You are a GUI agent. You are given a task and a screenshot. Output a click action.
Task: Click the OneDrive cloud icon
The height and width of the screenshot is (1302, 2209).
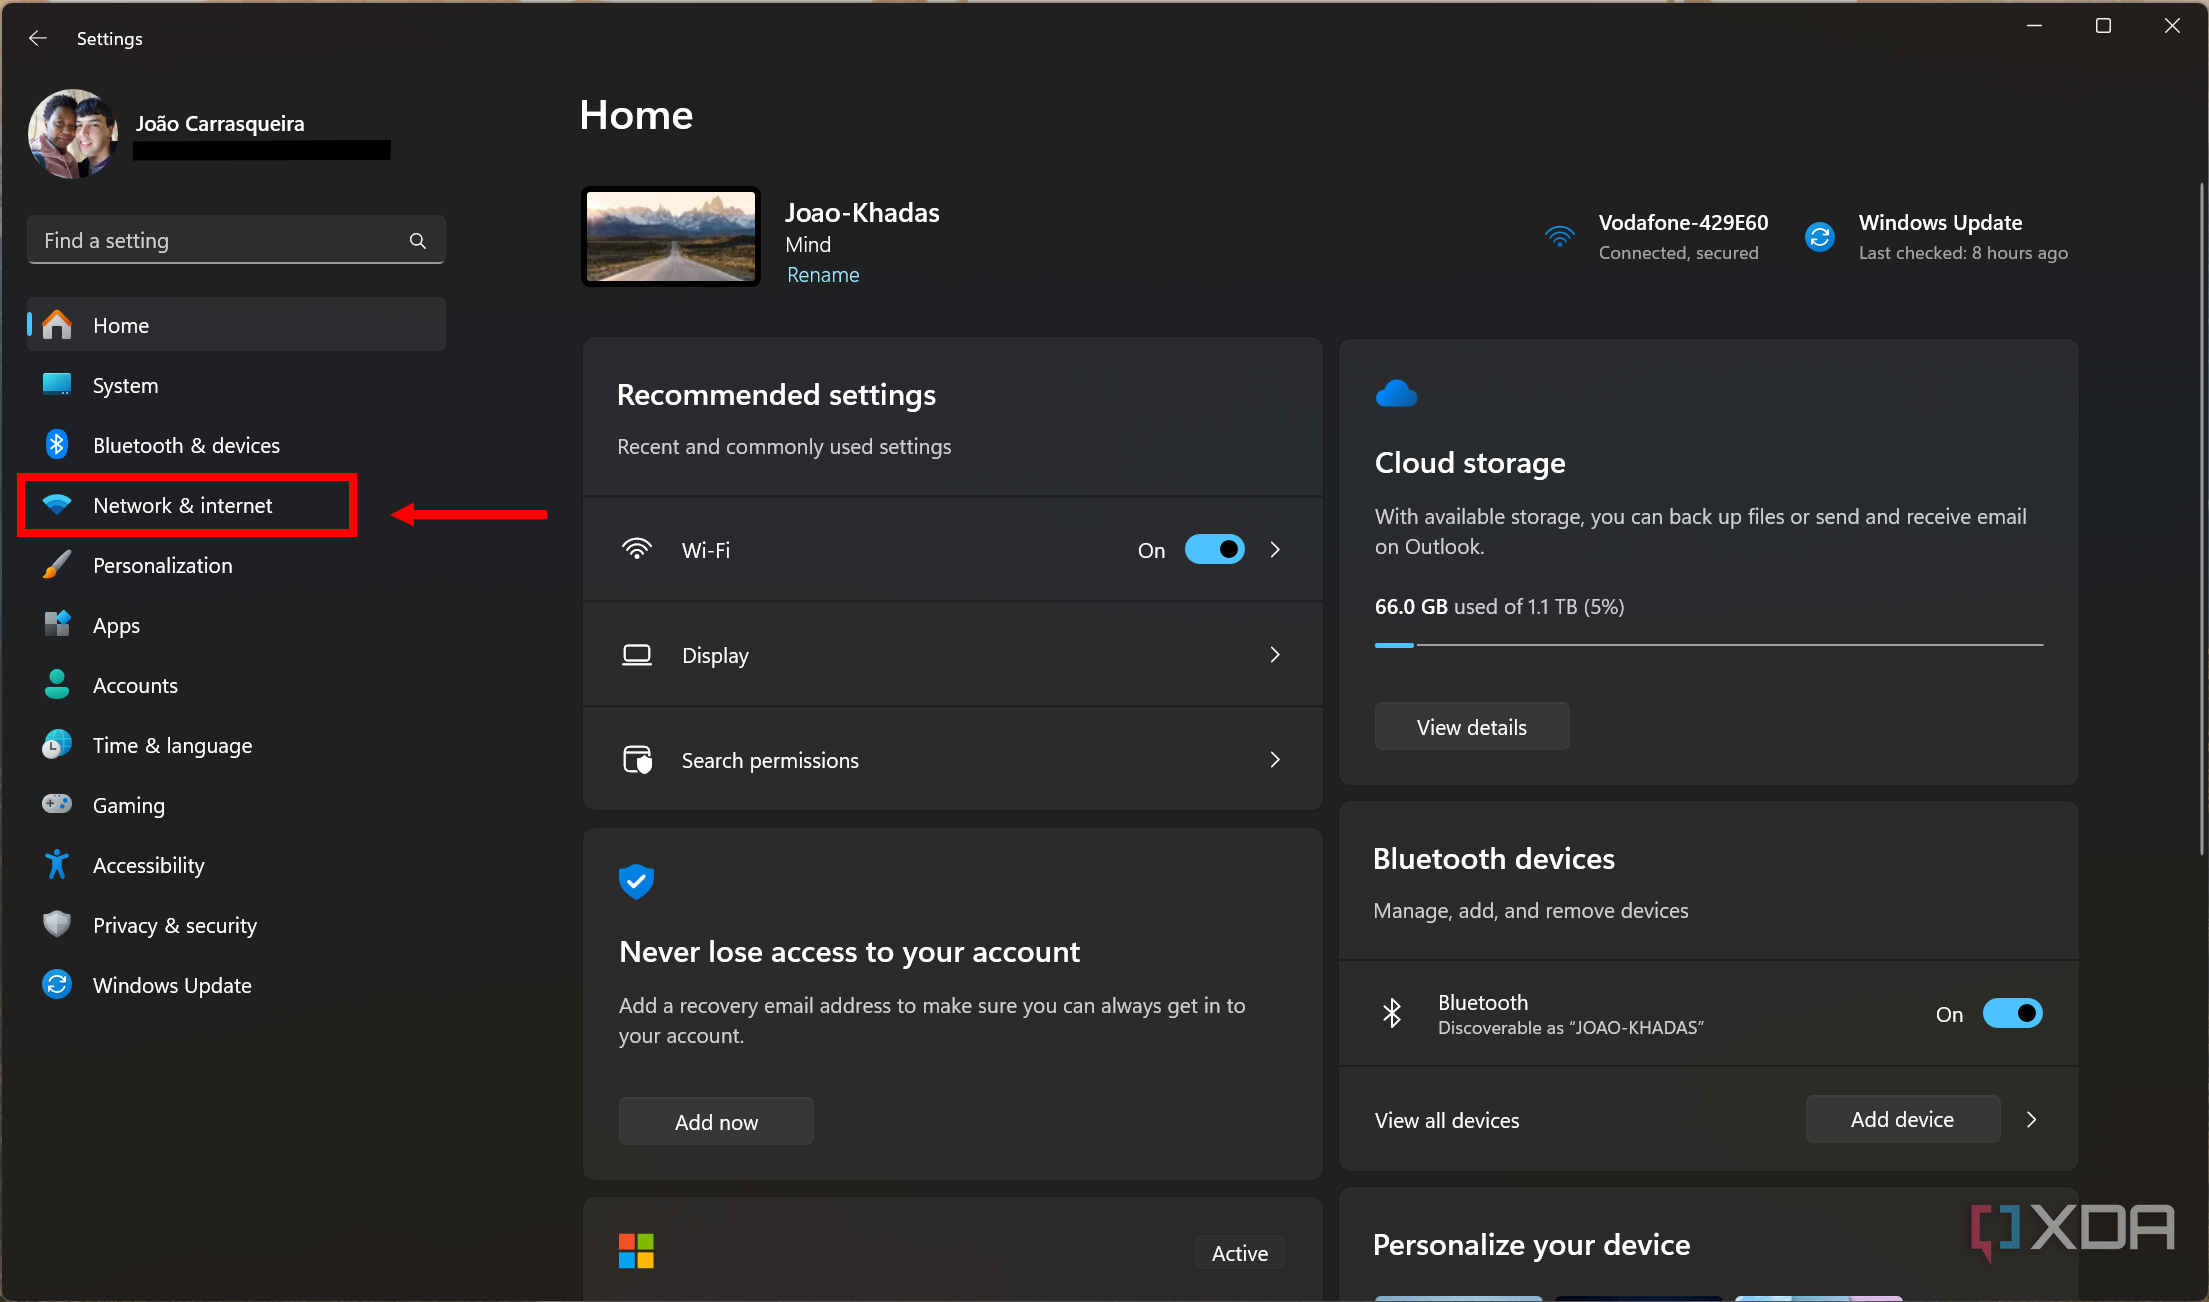pyautogui.click(x=1396, y=394)
